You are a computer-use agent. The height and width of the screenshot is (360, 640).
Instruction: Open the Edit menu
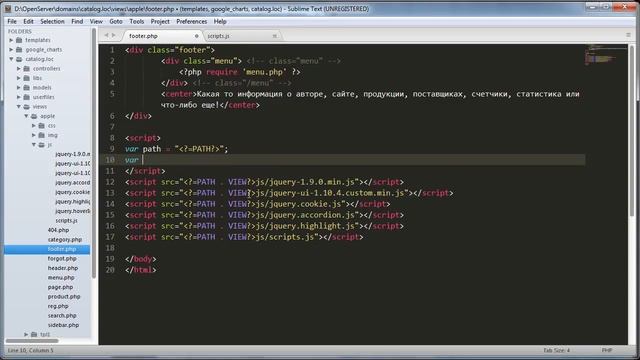click(x=28, y=21)
